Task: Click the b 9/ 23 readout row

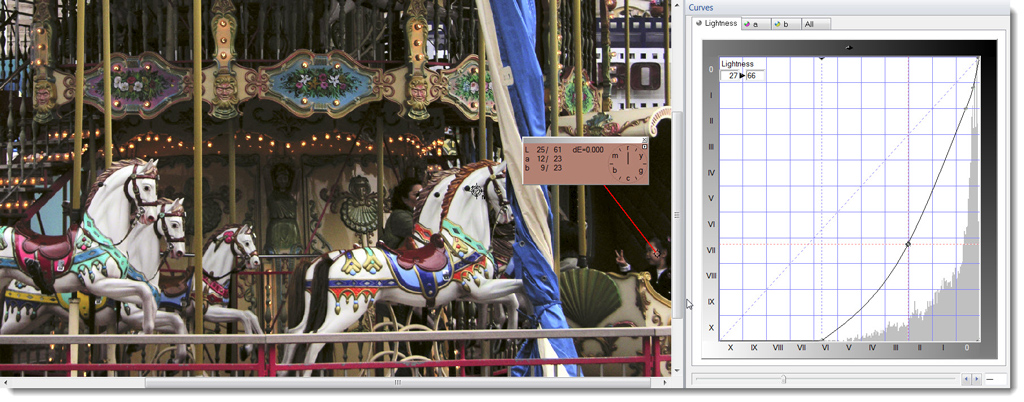Action: [543, 166]
